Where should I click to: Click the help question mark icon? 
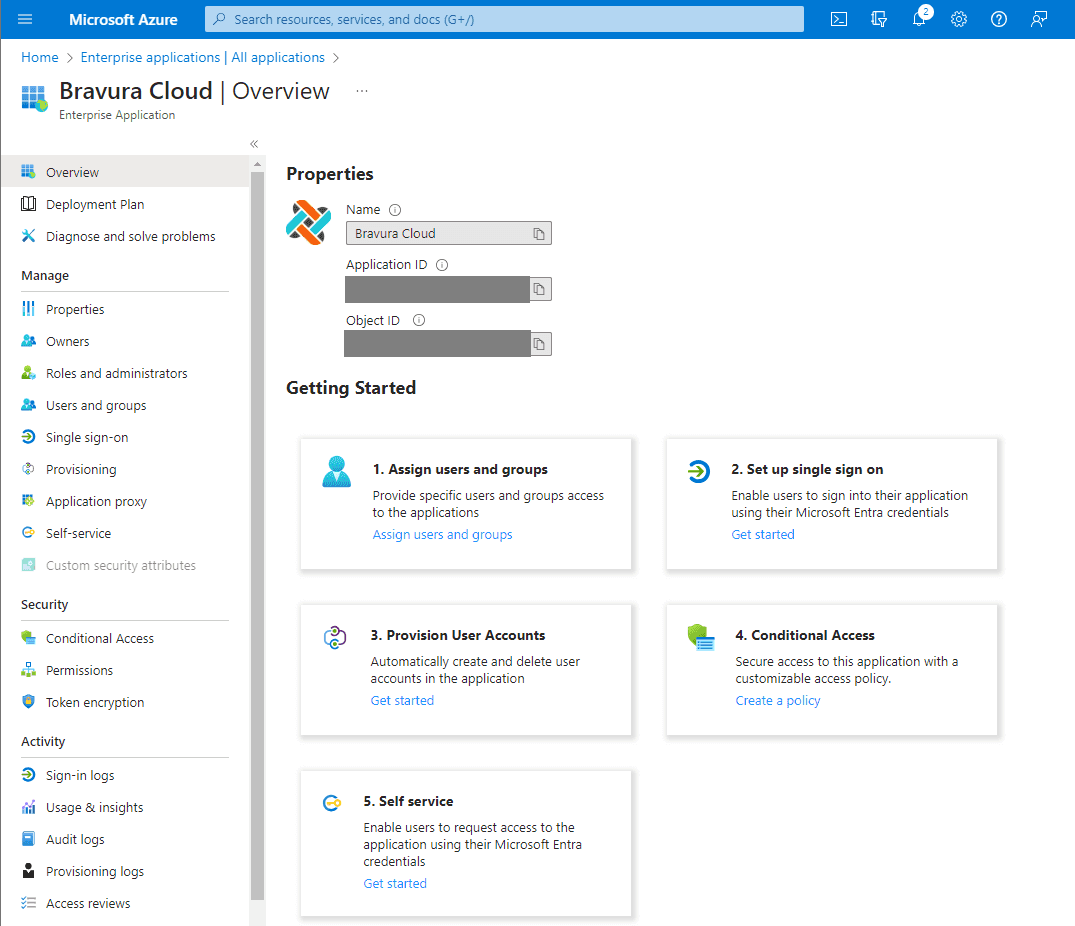pos(998,19)
